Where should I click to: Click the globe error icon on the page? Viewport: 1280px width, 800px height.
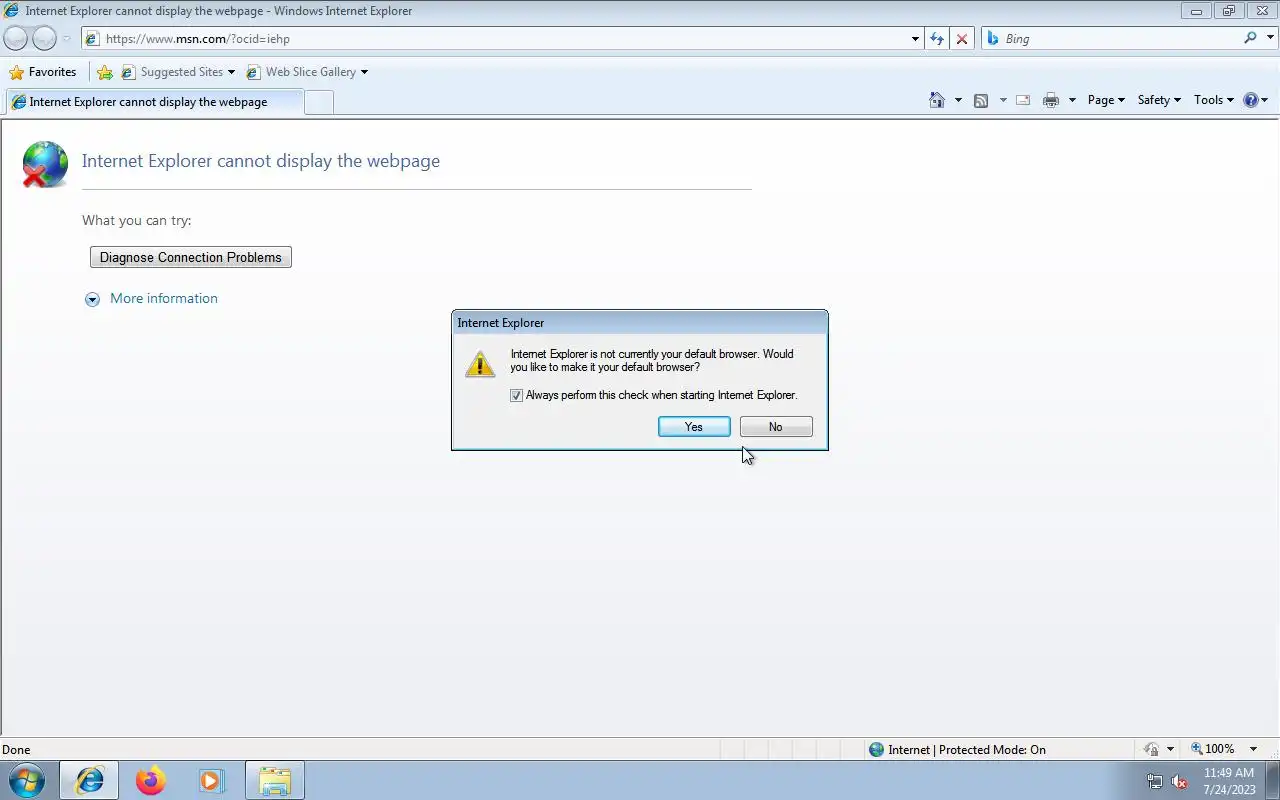click(45, 164)
